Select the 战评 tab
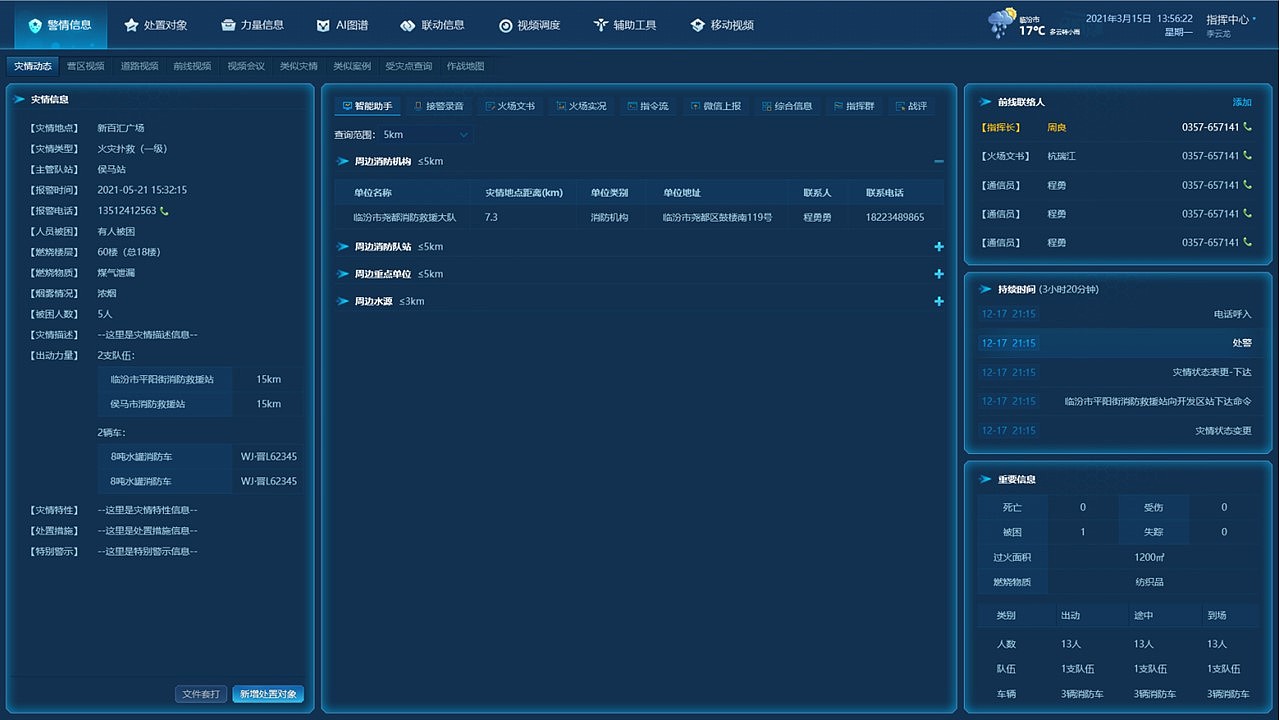This screenshot has width=1280, height=720. [911, 106]
